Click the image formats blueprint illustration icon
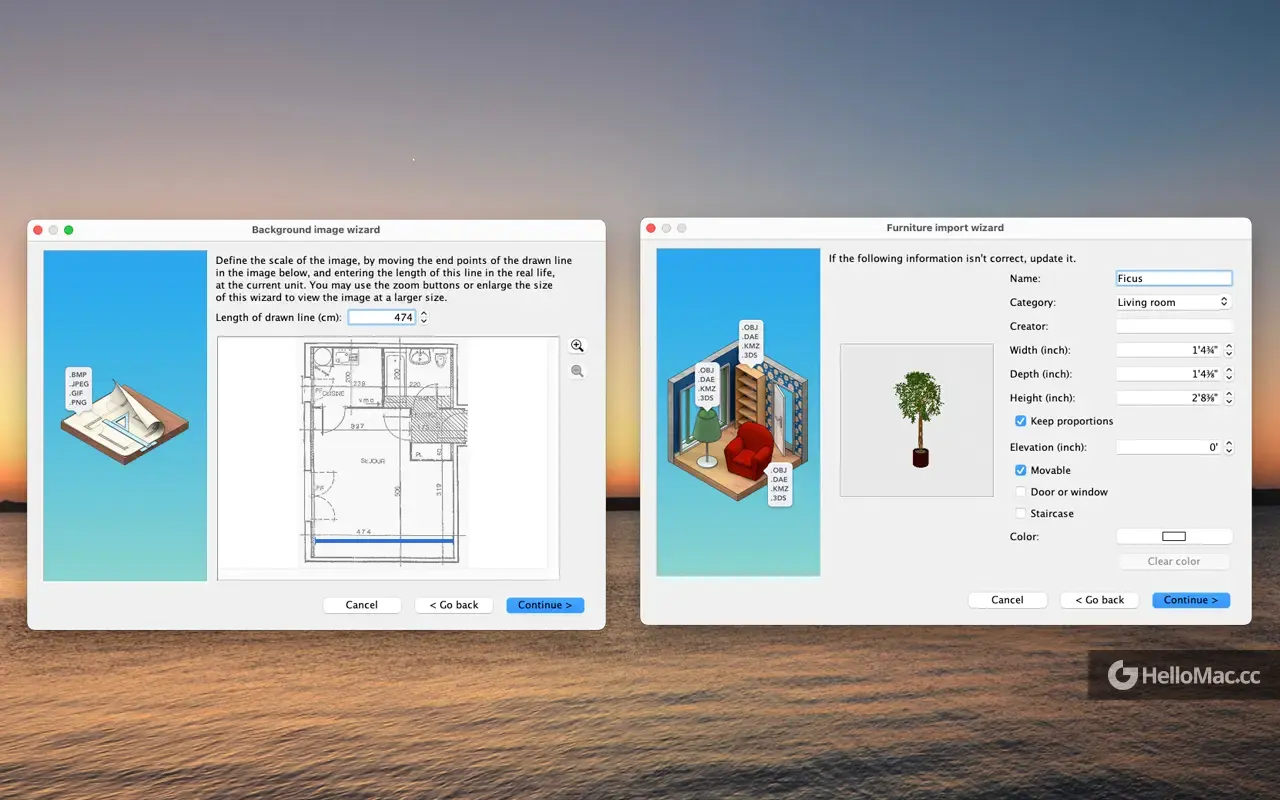 pos(125,416)
